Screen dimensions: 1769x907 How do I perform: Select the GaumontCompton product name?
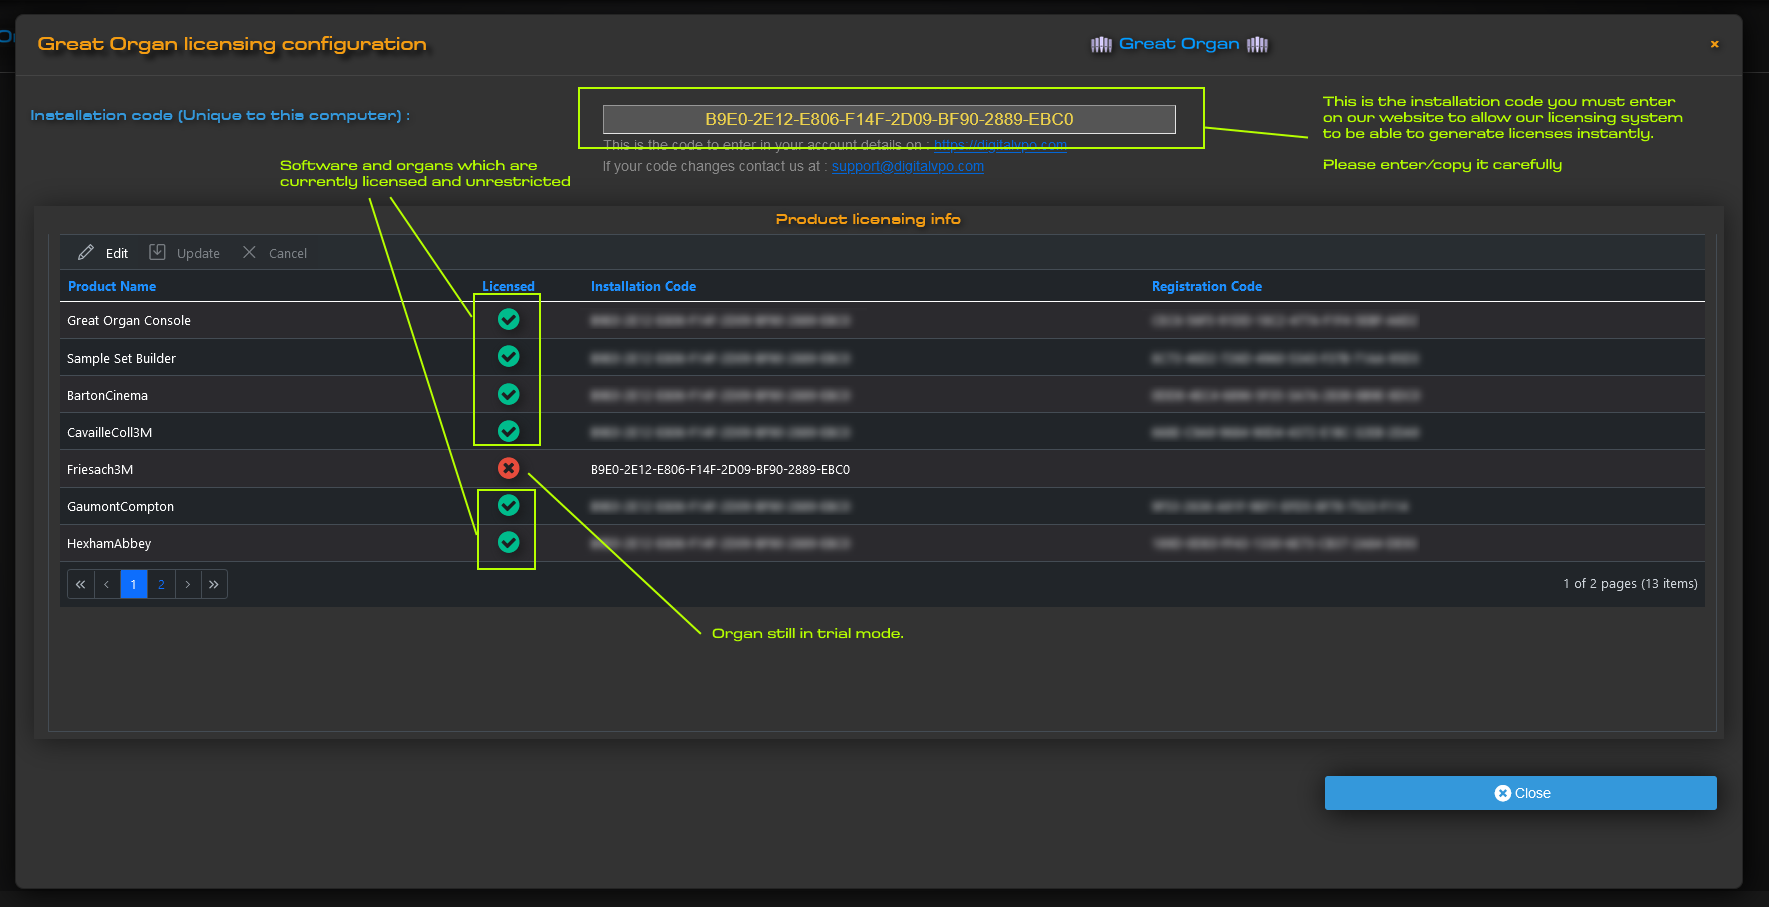120,506
